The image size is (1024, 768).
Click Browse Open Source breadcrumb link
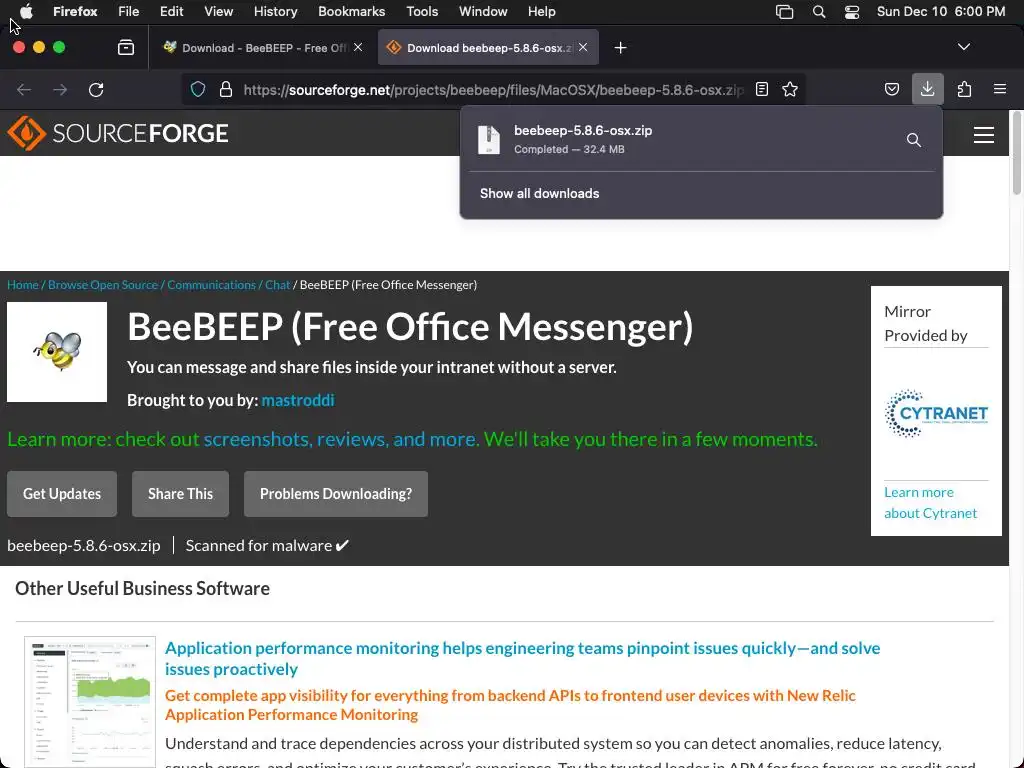(x=103, y=285)
